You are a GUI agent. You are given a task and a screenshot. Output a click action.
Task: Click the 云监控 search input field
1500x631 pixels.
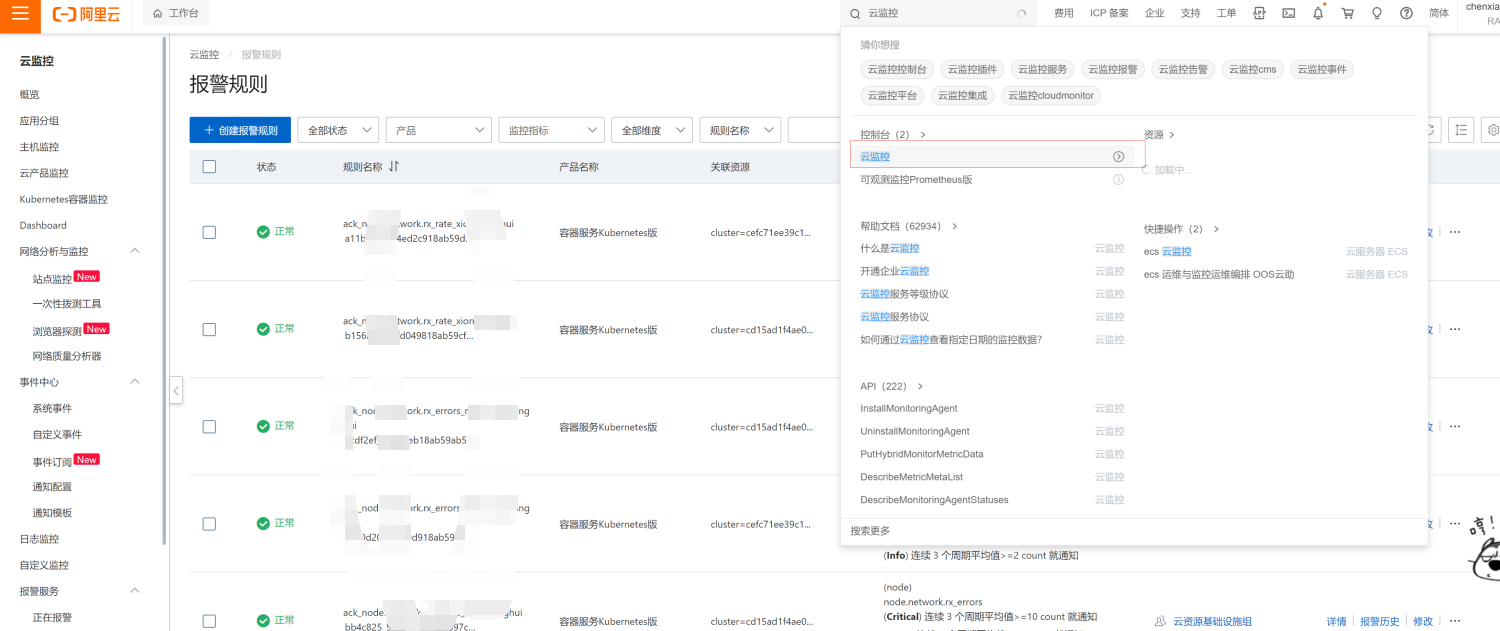(935, 14)
